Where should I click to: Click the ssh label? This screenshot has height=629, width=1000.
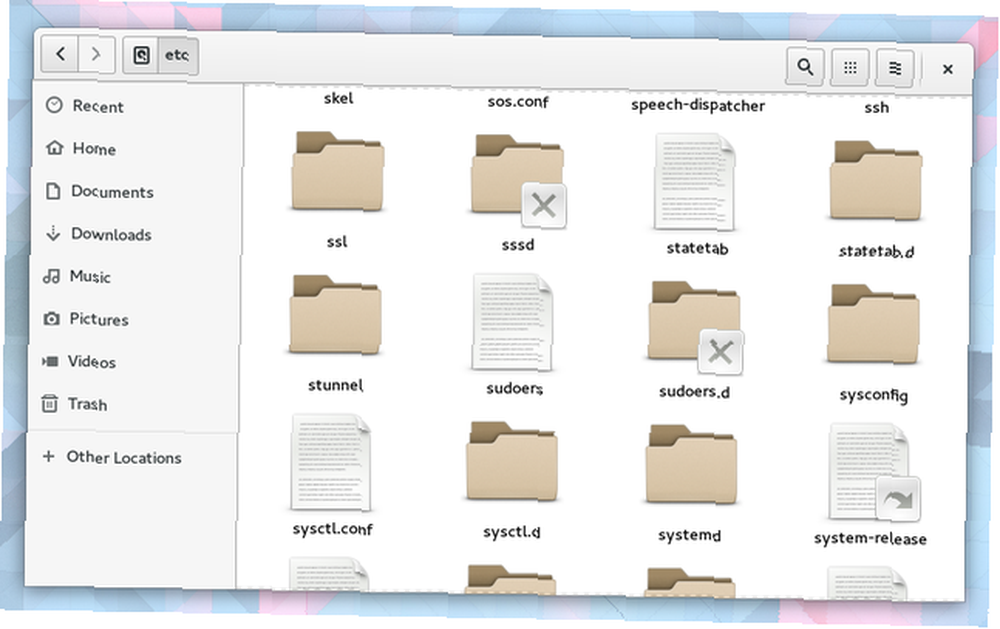tap(877, 108)
